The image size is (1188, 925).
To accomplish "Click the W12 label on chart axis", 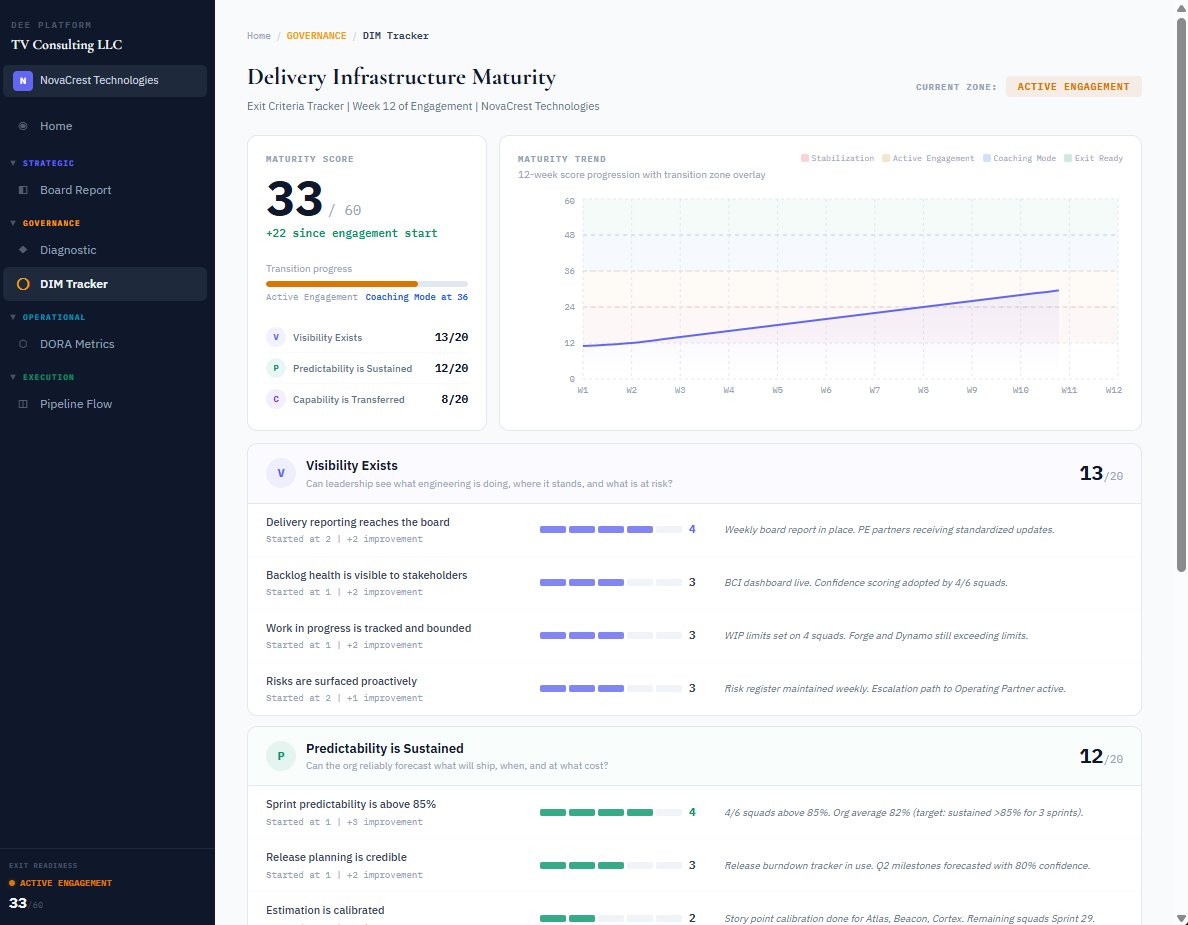I will point(1113,390).
